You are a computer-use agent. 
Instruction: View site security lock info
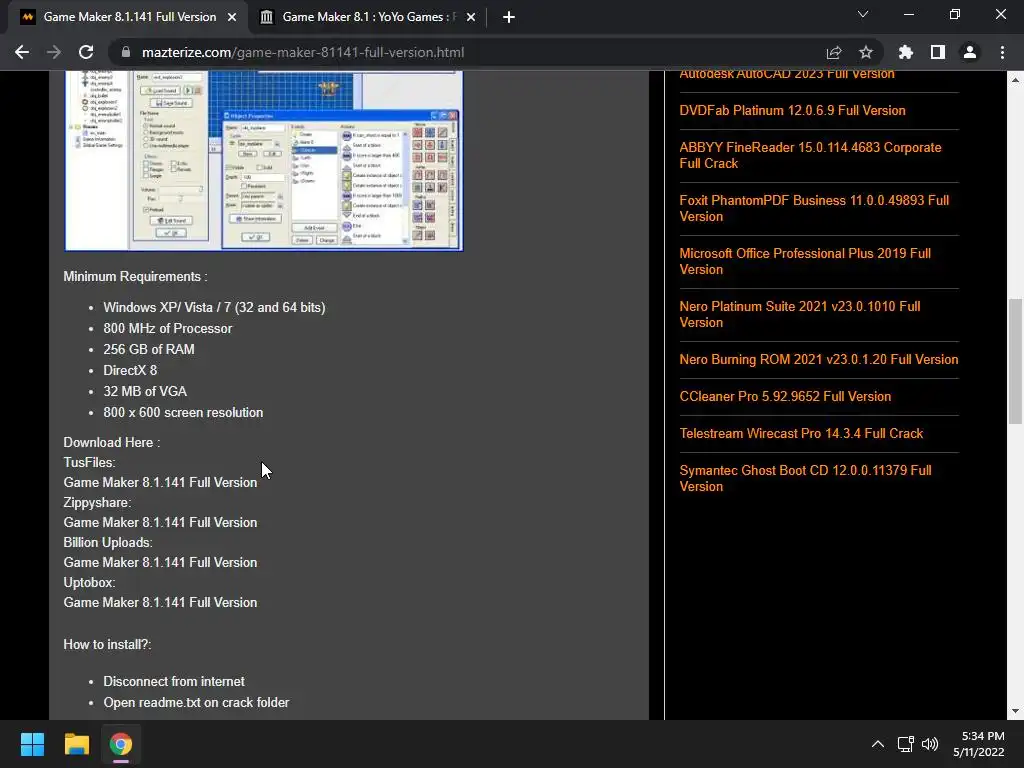click(126, 52)
